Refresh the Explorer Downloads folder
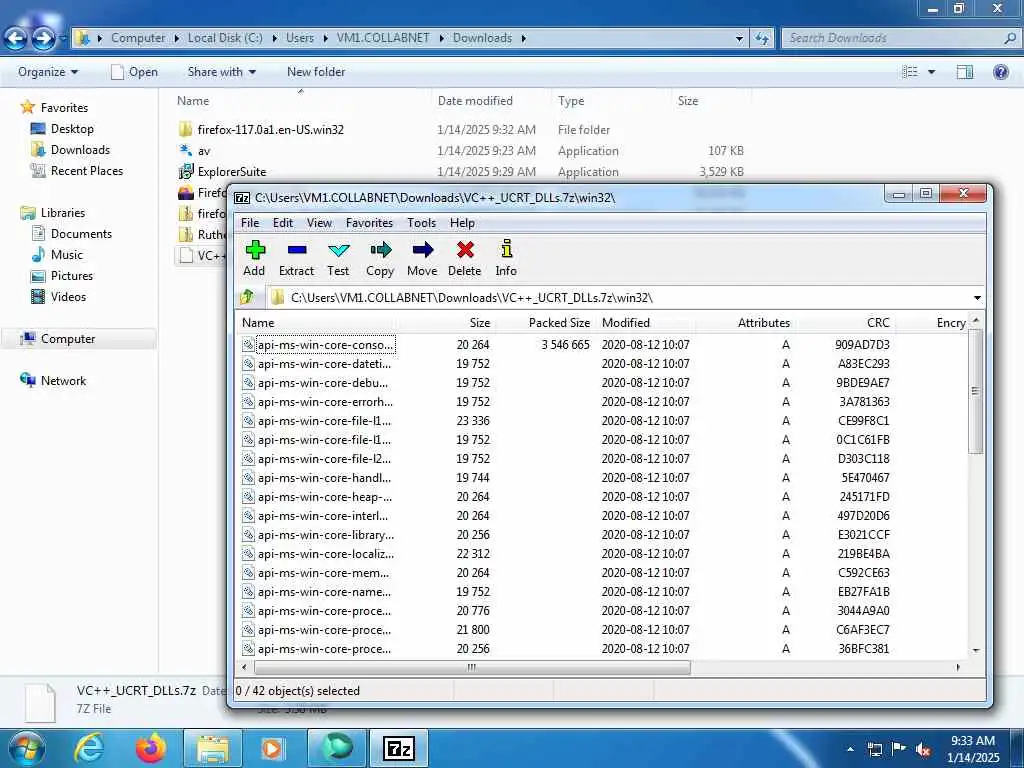Viewport: 1024px width, 768px height. click(x=762, y=39)
